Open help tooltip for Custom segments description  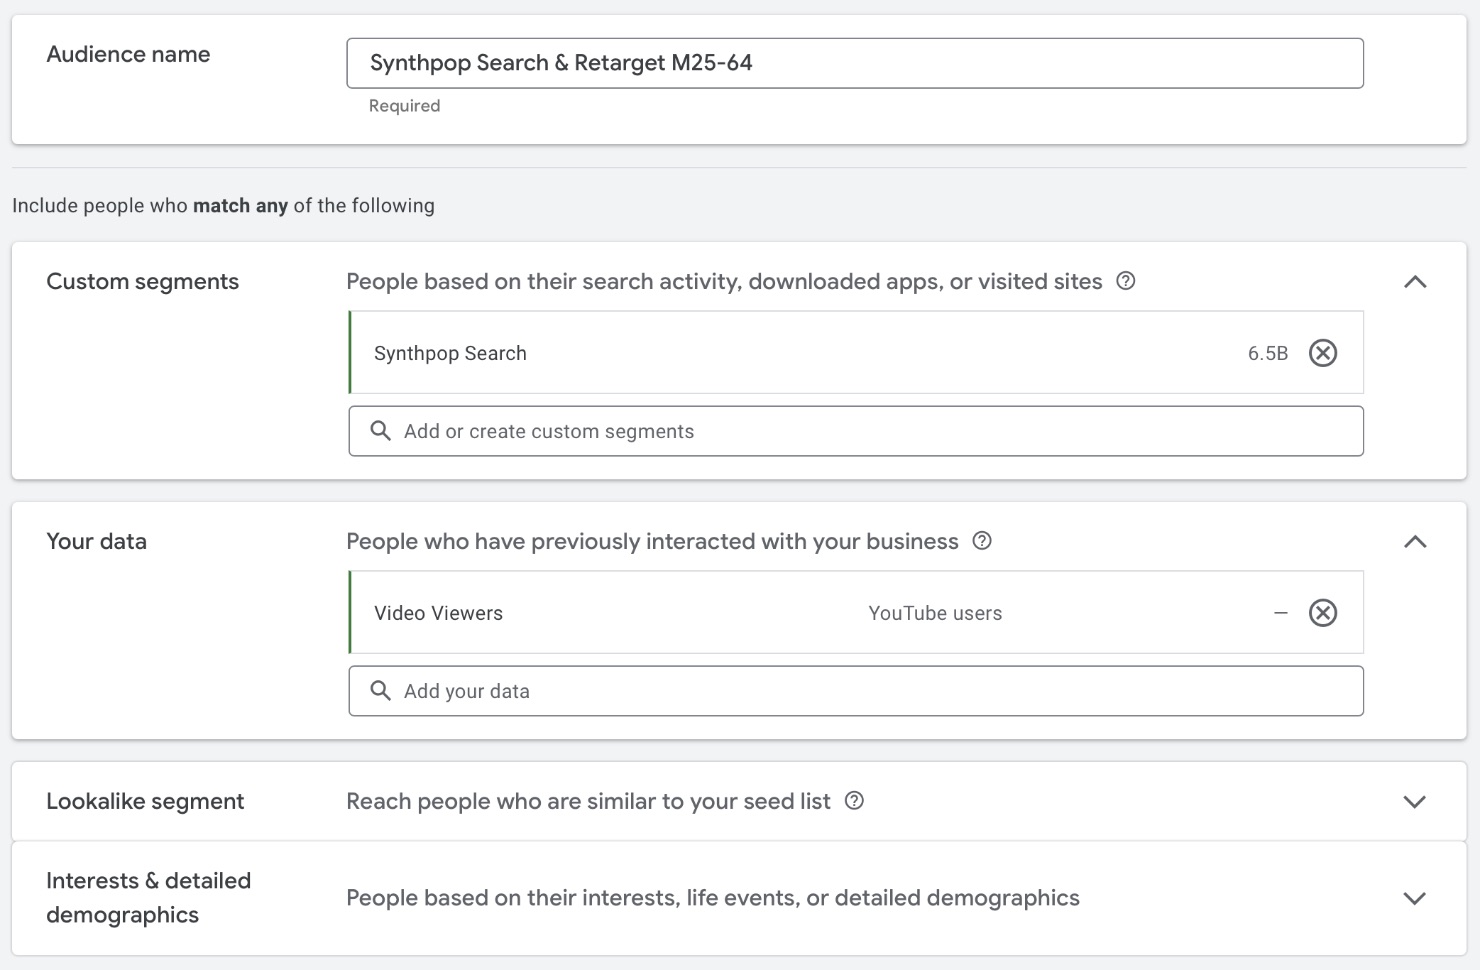(x=1125, y=281)
